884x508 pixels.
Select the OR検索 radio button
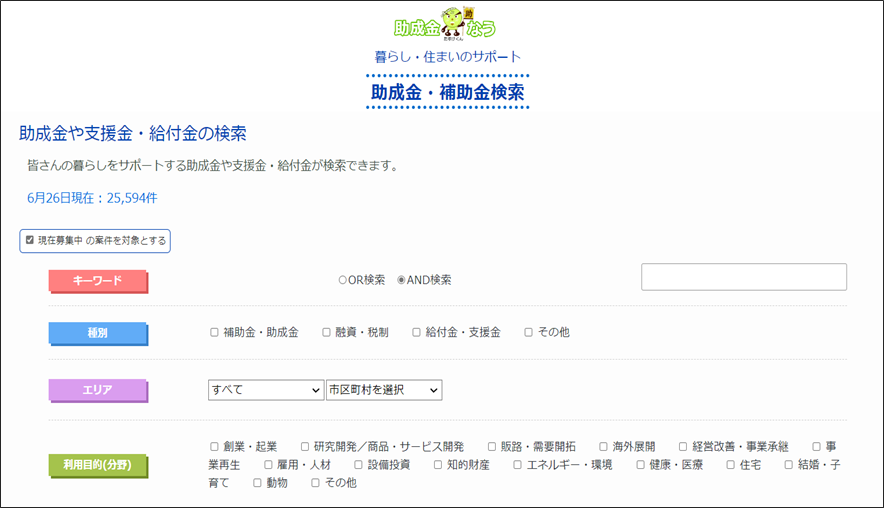click(343, 280)
